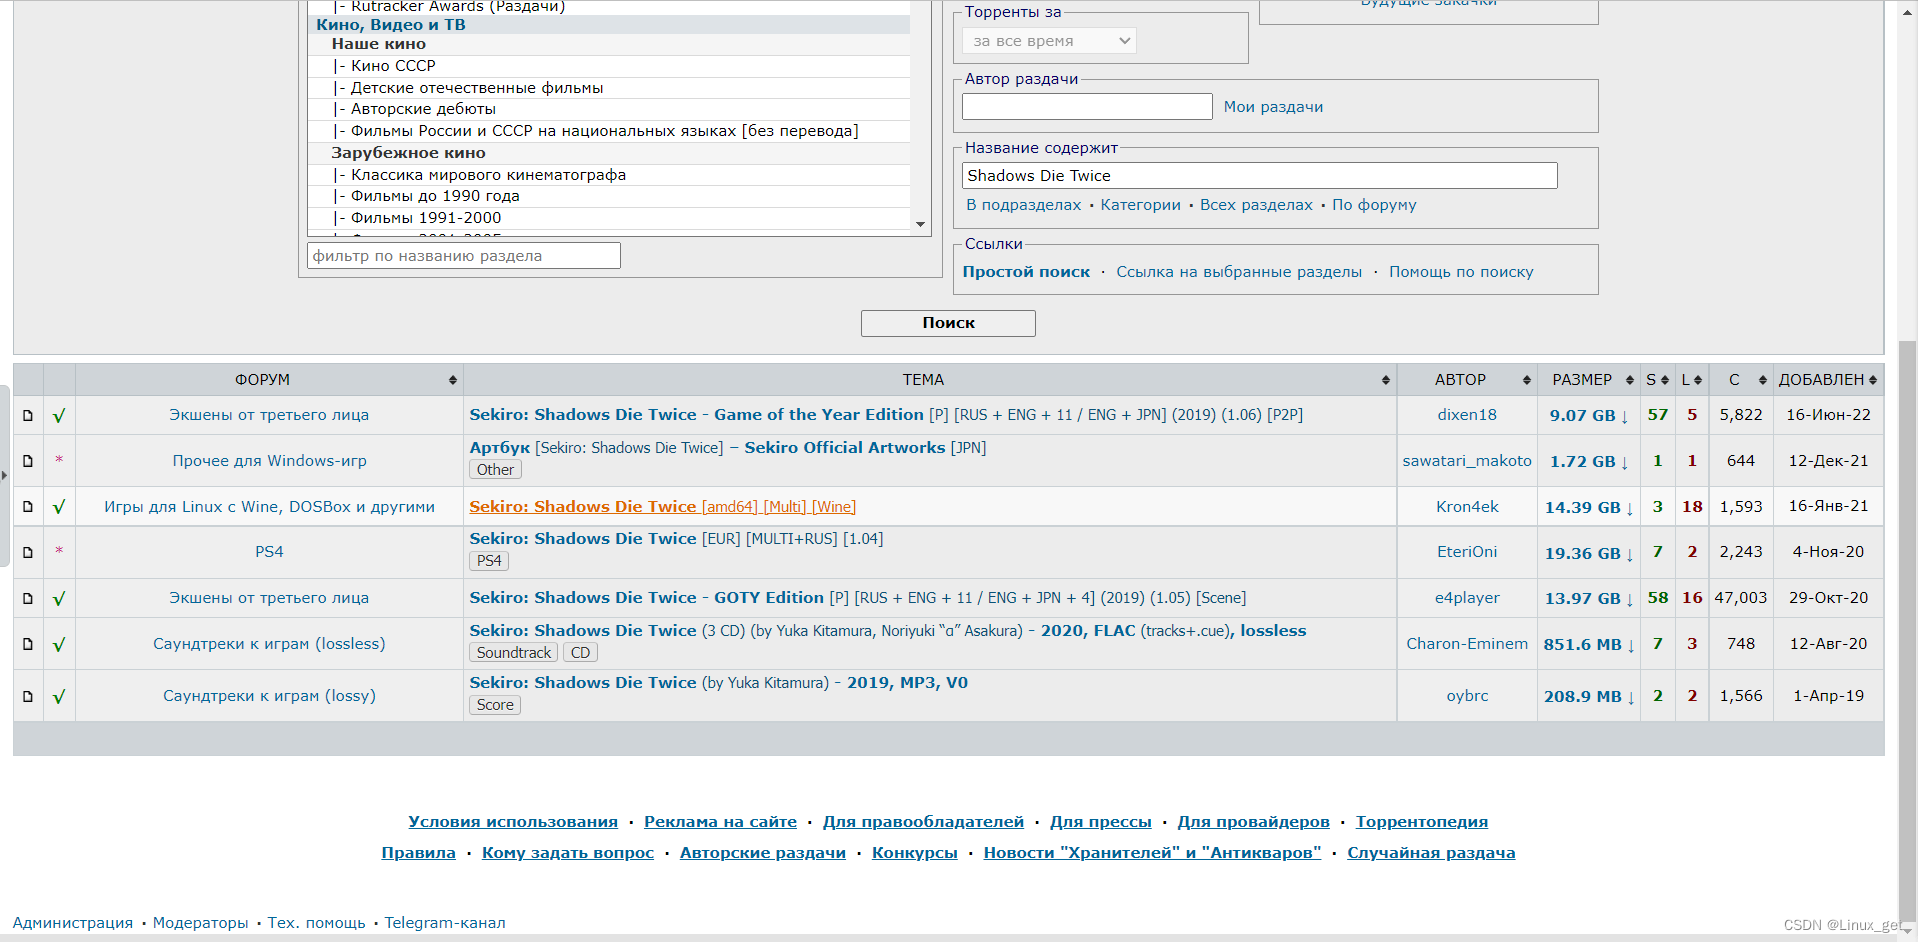The image size is (1918, 942).
Task: Click green checkmark status in Charon-Eminem row
Action: tap(59, 644)
